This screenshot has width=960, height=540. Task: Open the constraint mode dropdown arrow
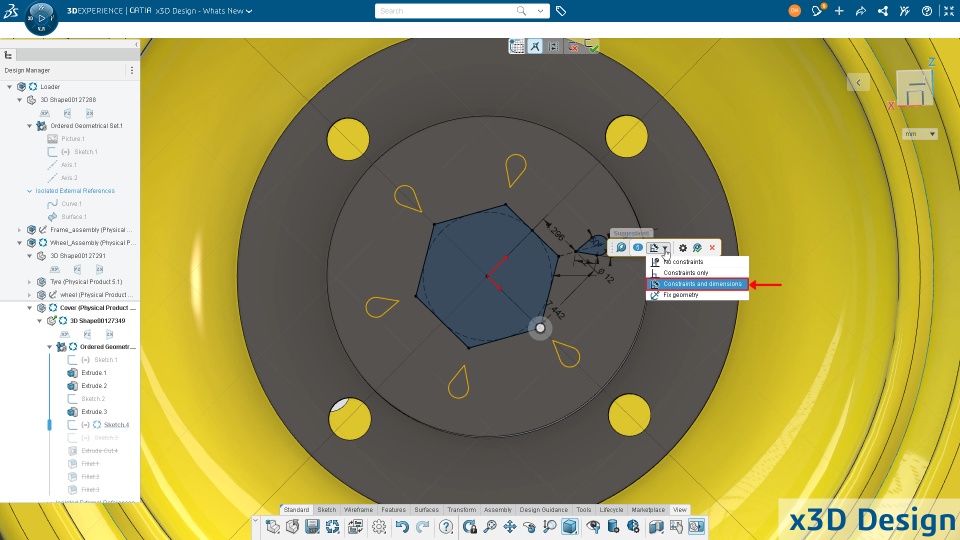click(x=666, y=248)
